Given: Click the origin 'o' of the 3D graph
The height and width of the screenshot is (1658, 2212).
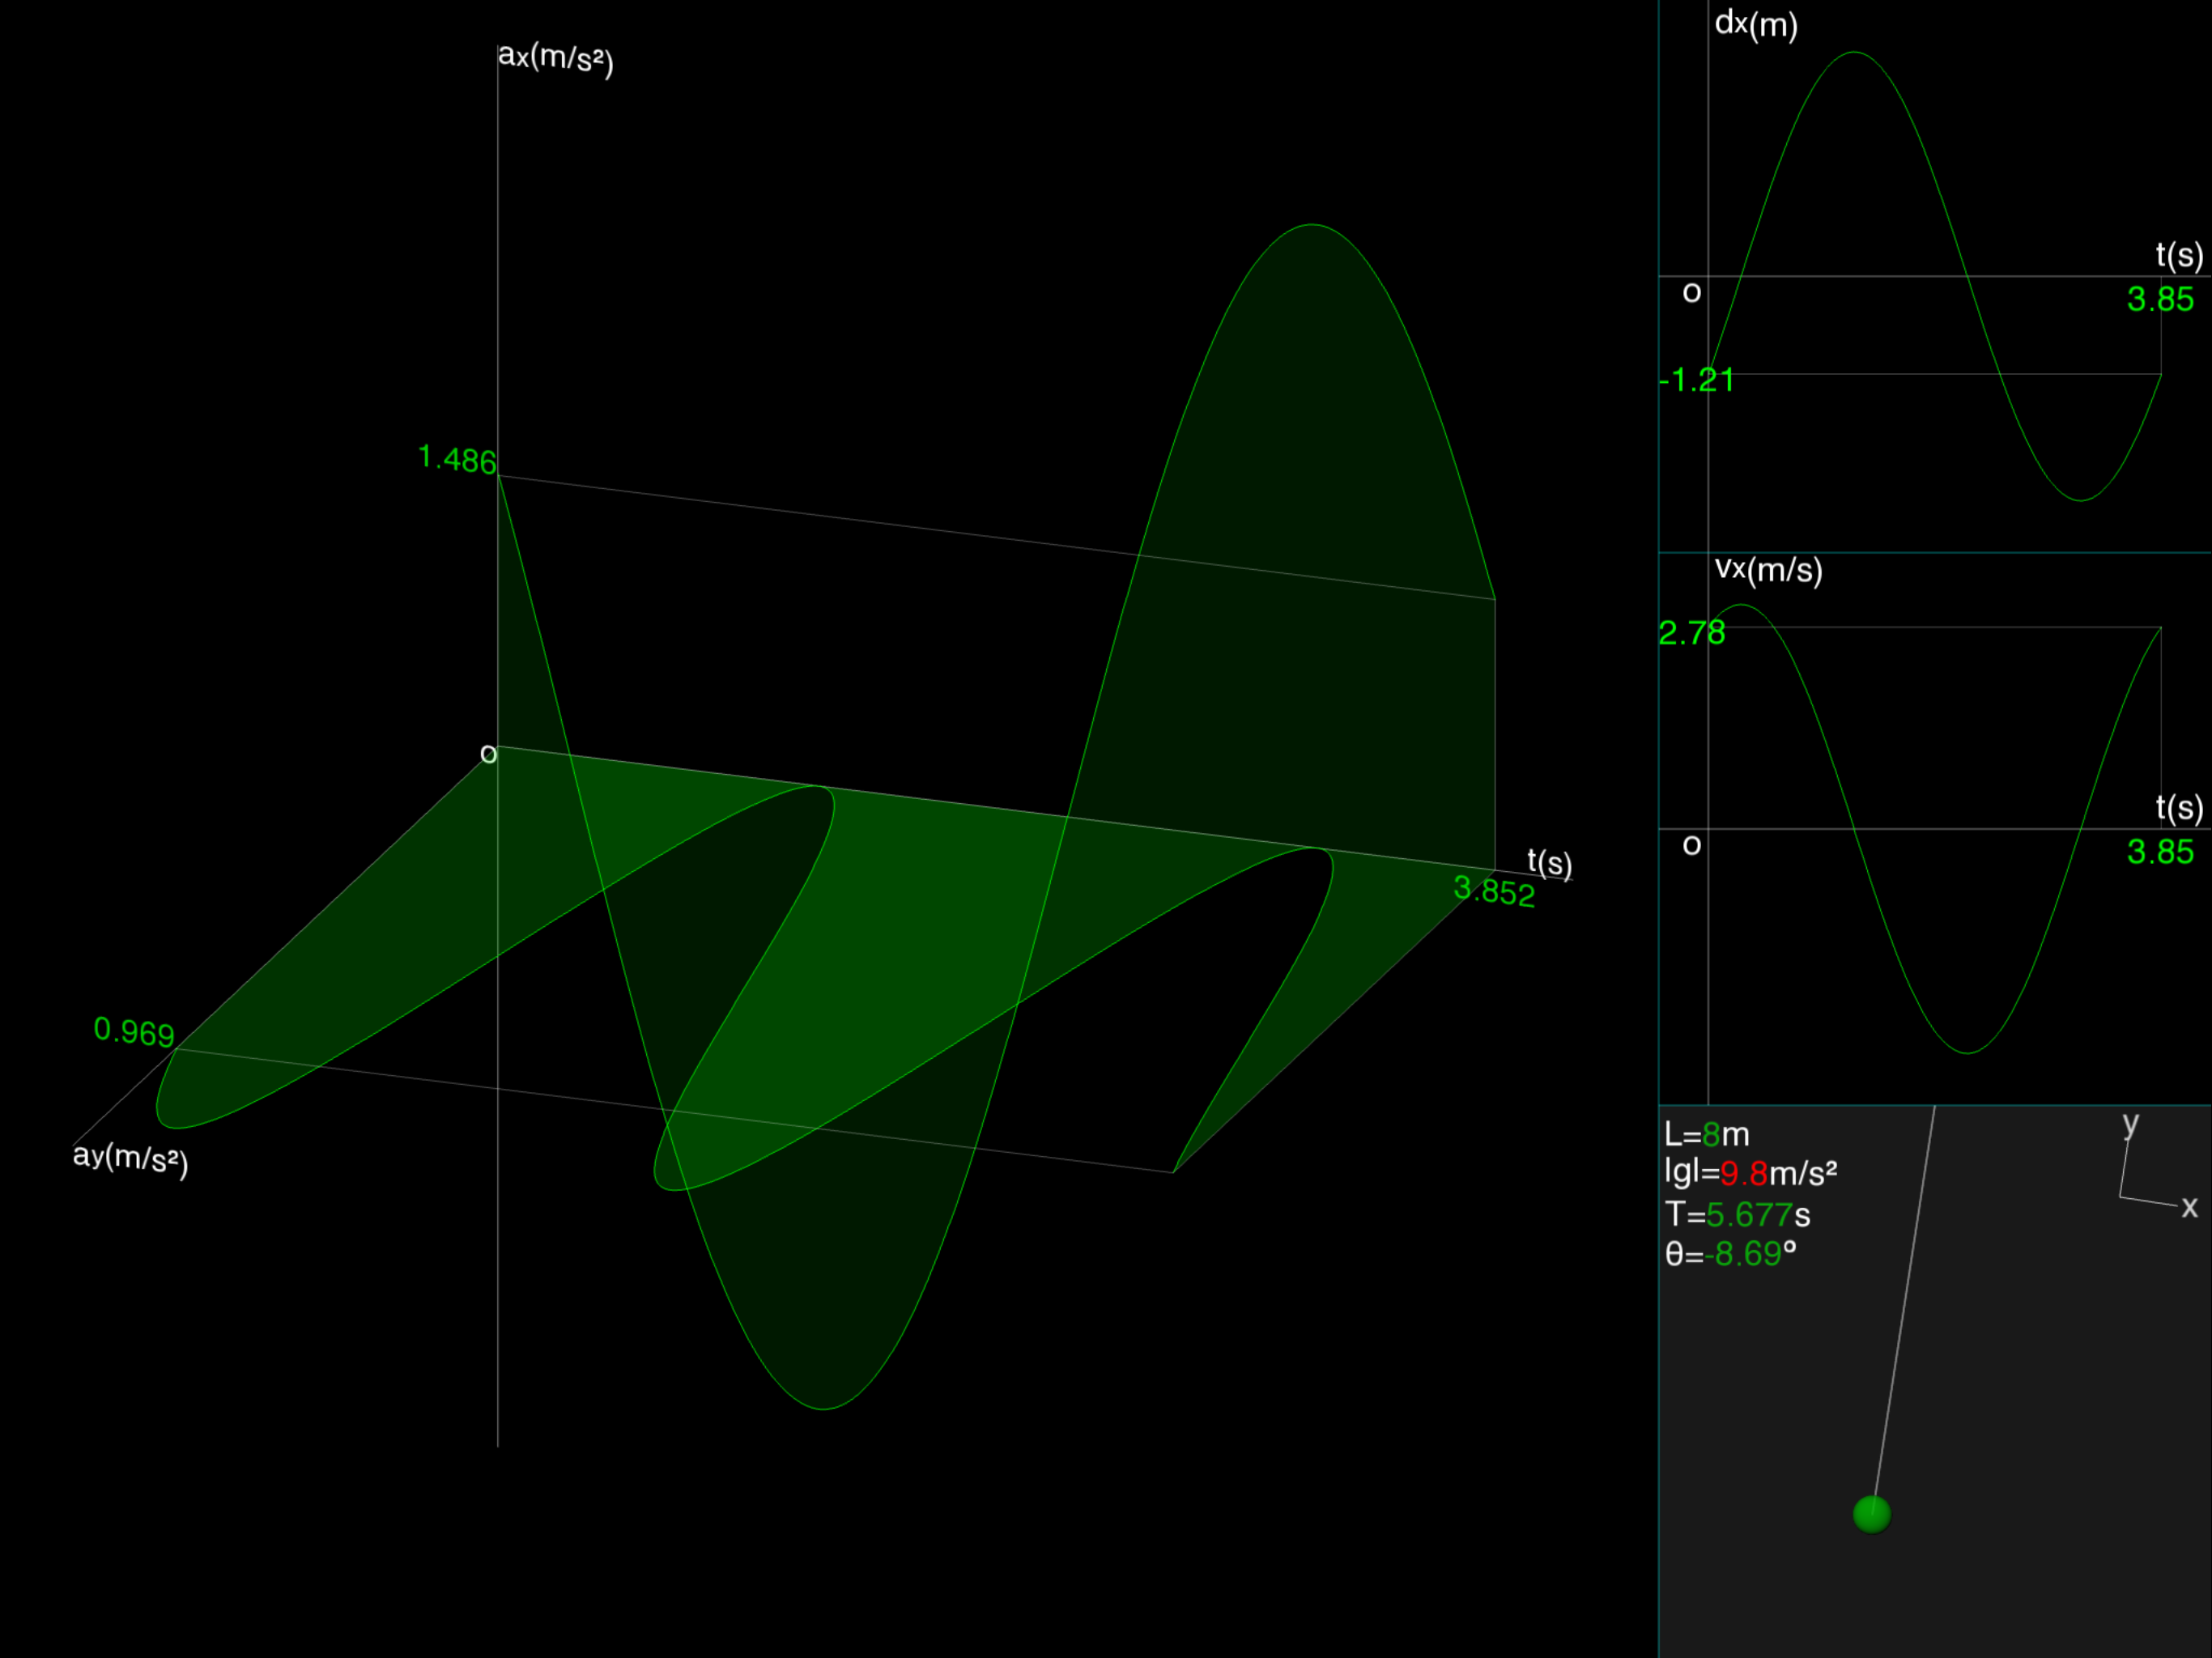Looking at the screenshot, I should pyautogui.click(x=488, y=754).
